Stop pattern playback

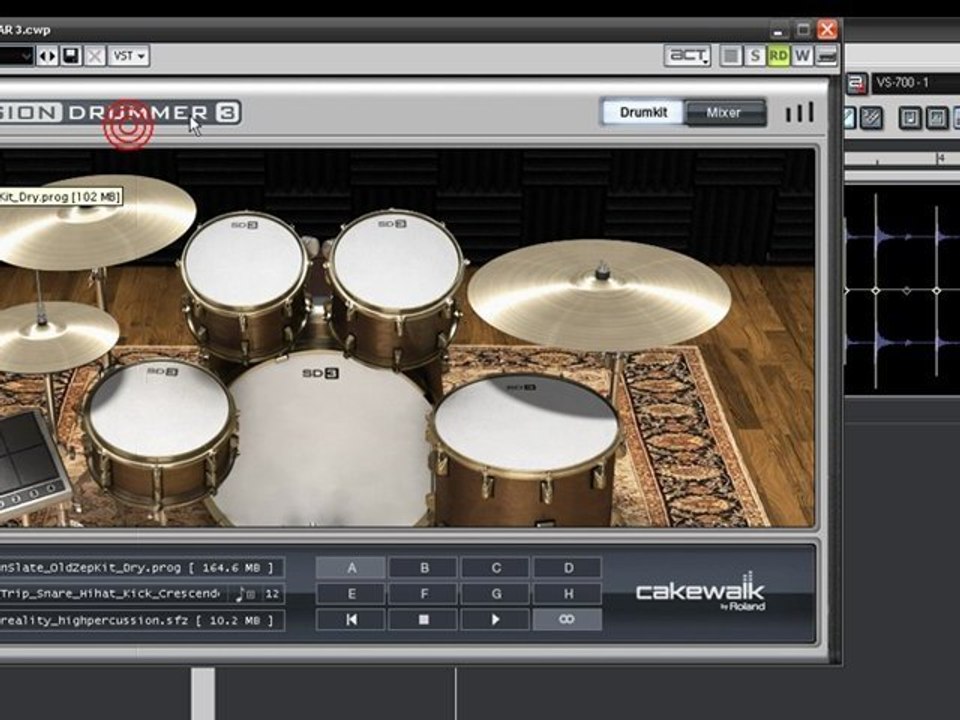424,620
